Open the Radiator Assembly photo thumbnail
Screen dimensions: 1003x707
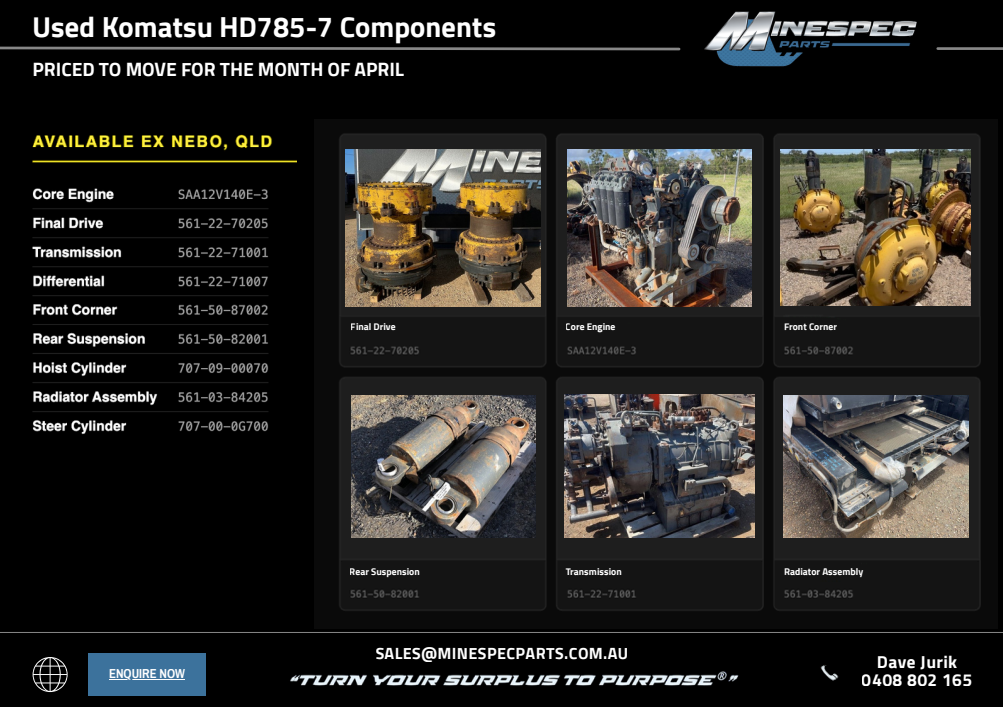click(x=875, y=467)
